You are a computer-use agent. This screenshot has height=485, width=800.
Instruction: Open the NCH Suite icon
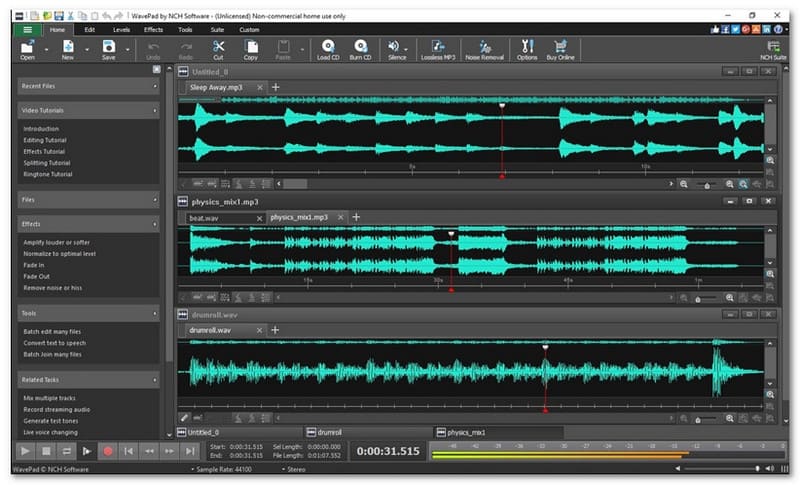tap(773, 49)
